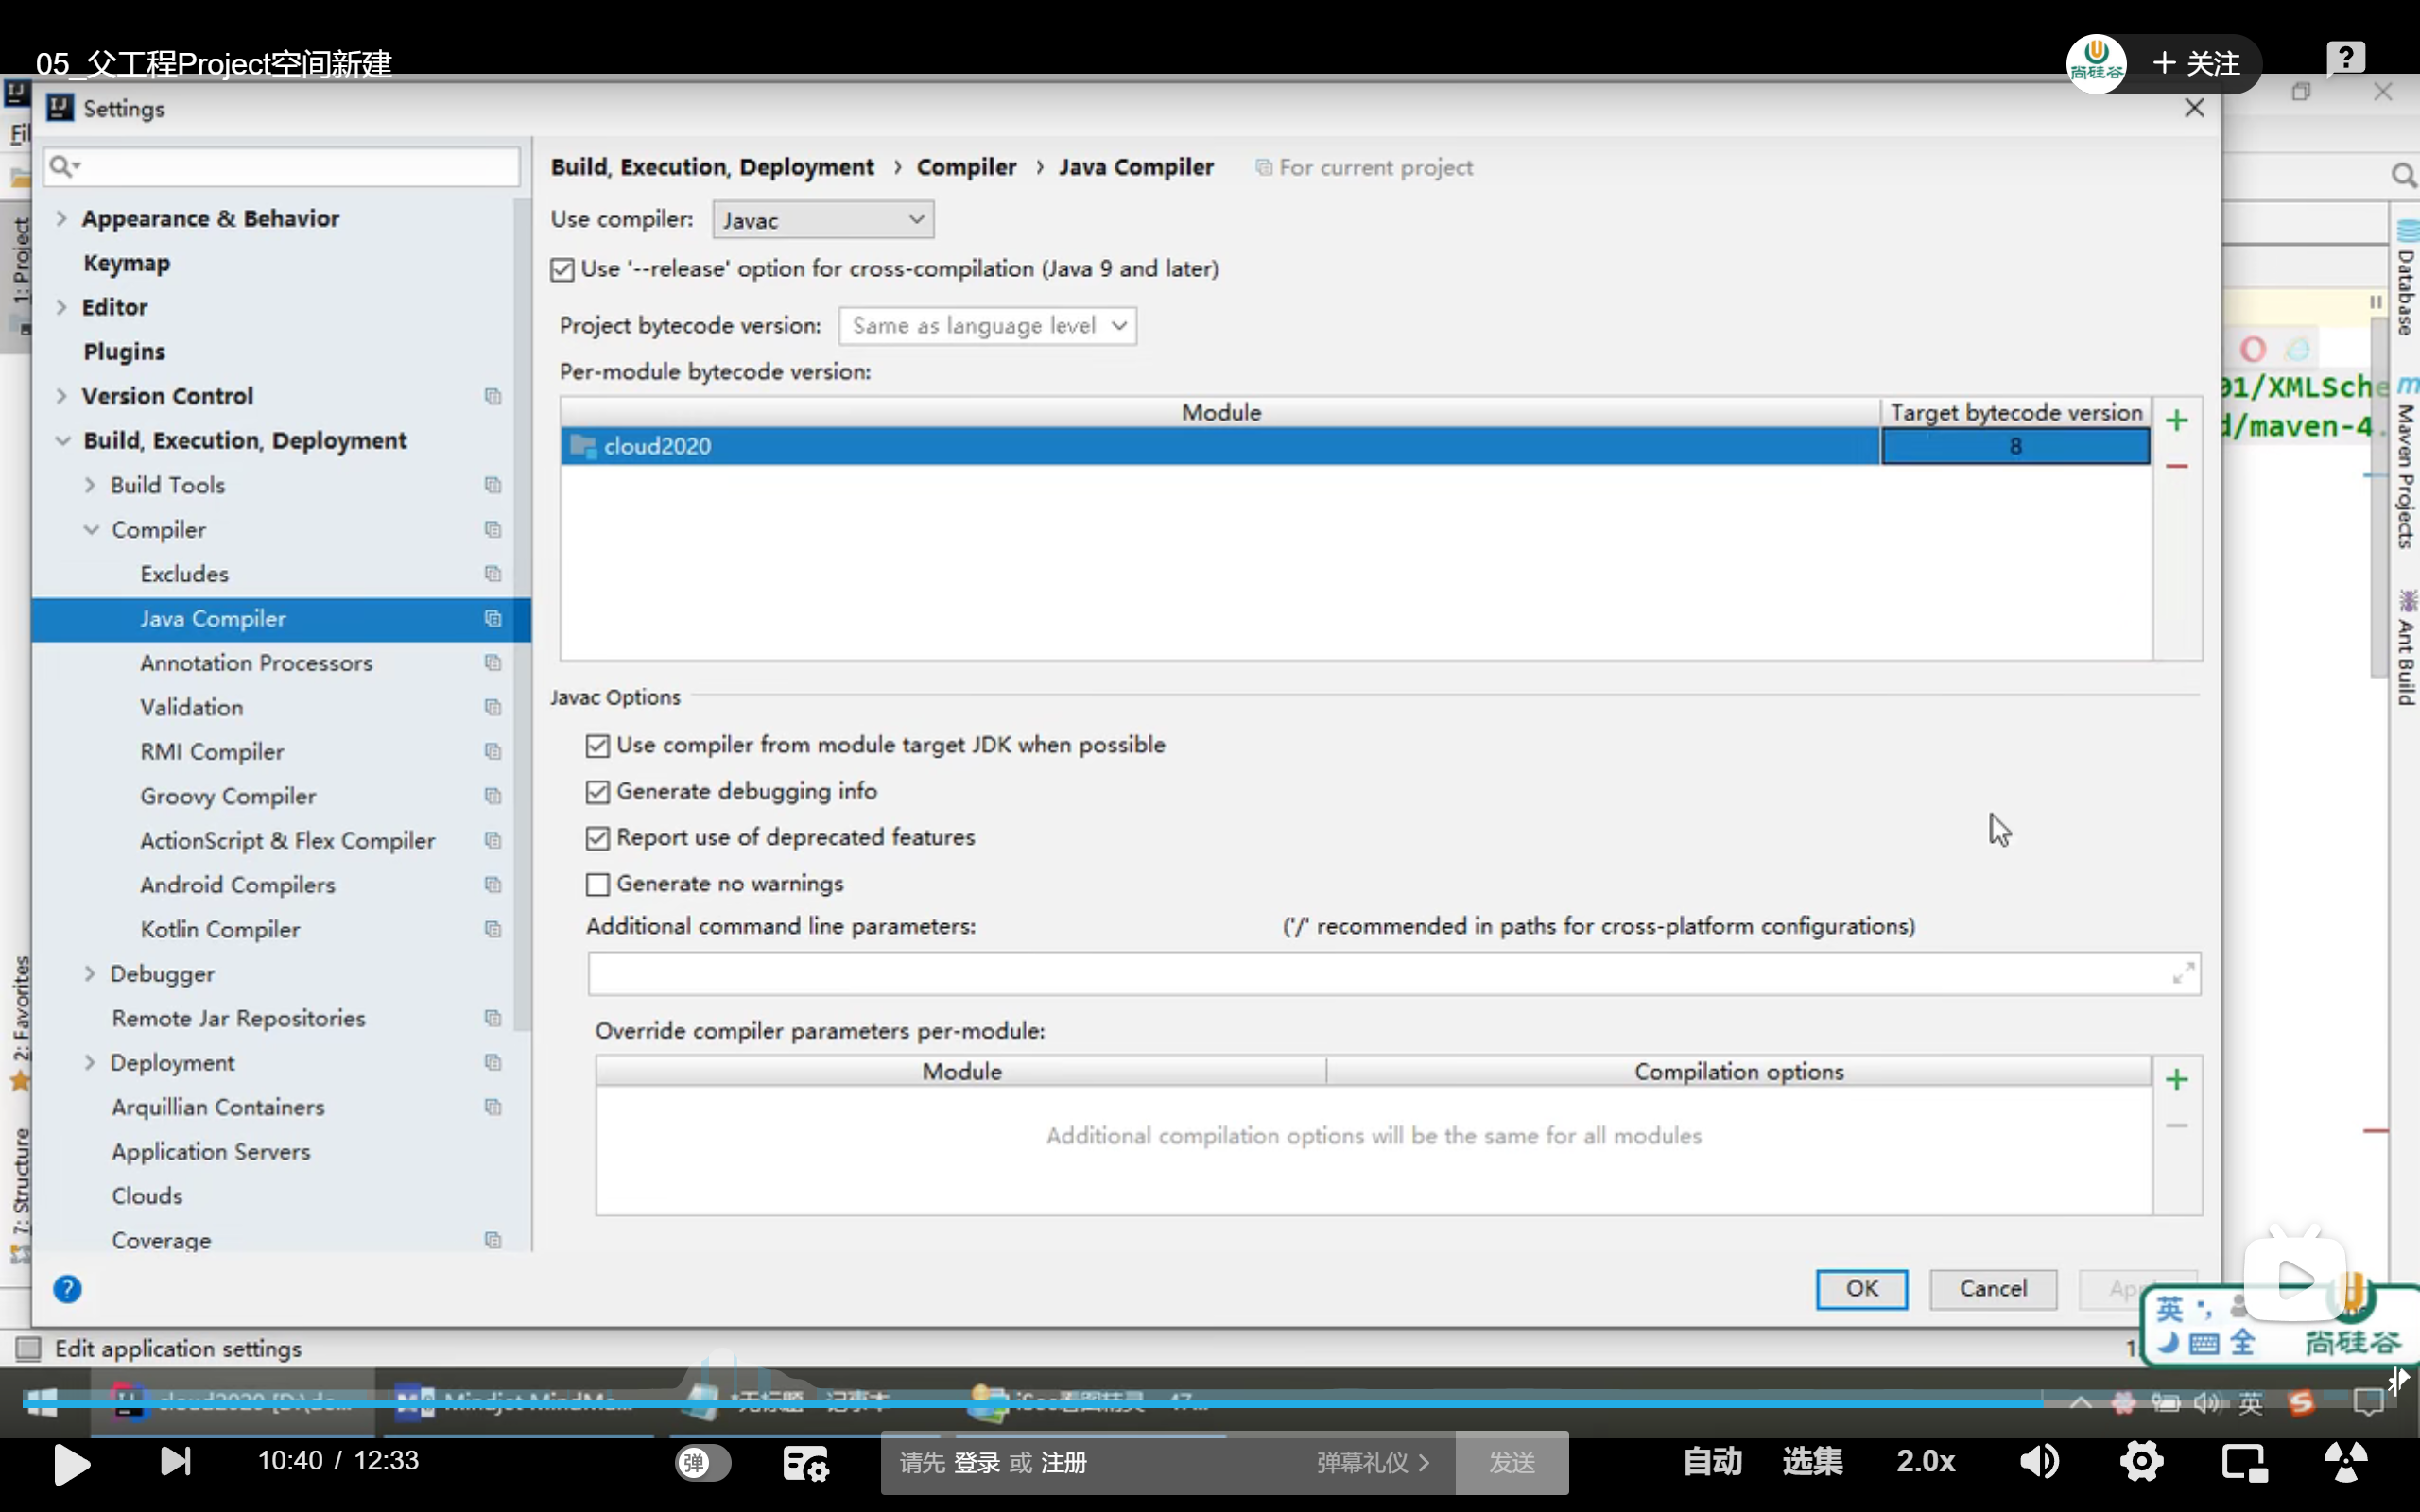Click the danmaku settings icon

coord(805,1463)
